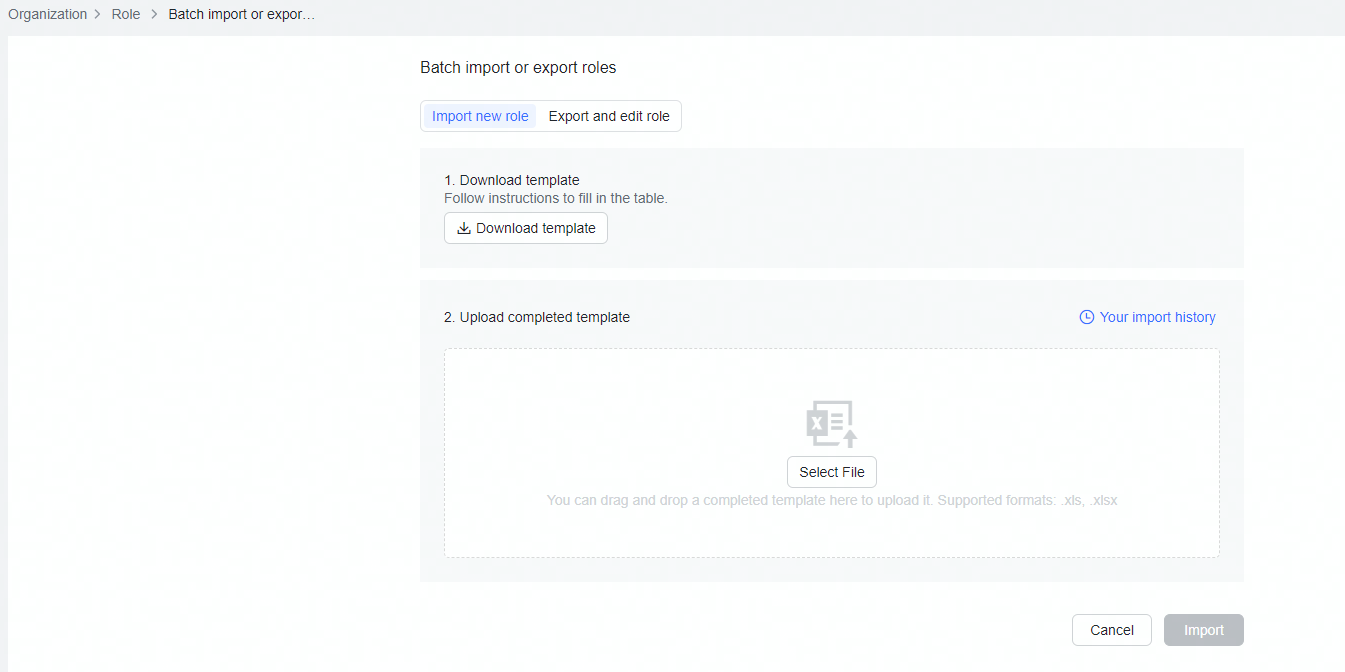The height and width of the screenshot is (672, 1345).
Task: Click the Download template button
Action: (525, 228)
